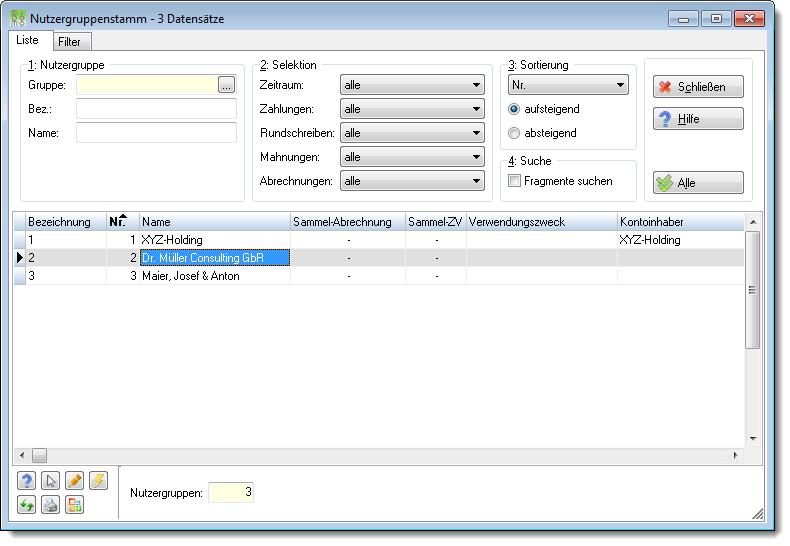
Task: Select the absteigend sort order radio button
Action: (x=514, y=133)
